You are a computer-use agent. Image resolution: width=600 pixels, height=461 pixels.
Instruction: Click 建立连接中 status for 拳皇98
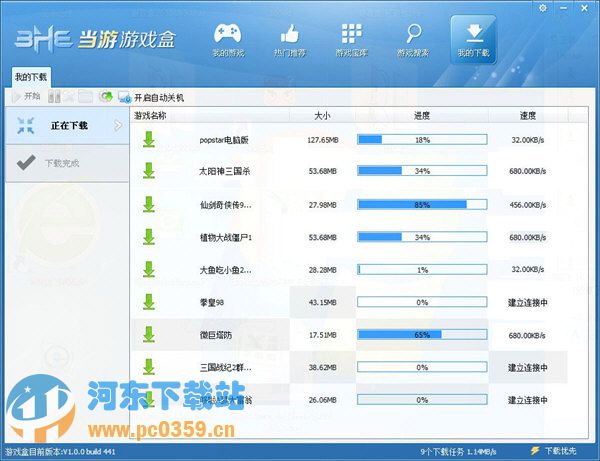(x=528, y=303)
